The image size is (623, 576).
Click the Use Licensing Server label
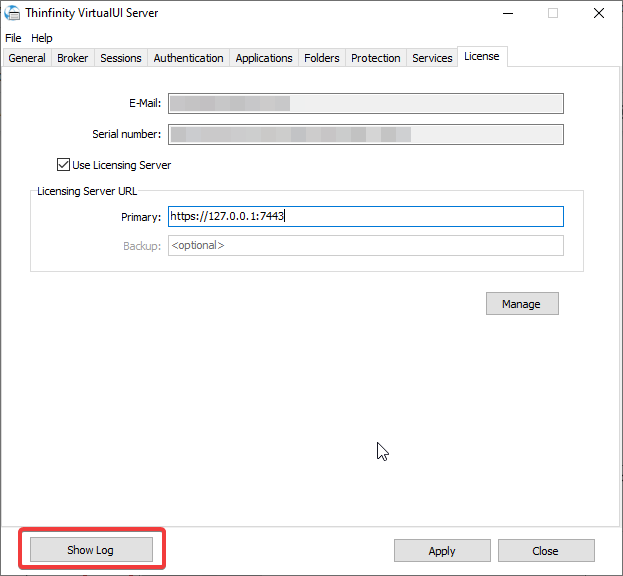click(x=122, y=165)
